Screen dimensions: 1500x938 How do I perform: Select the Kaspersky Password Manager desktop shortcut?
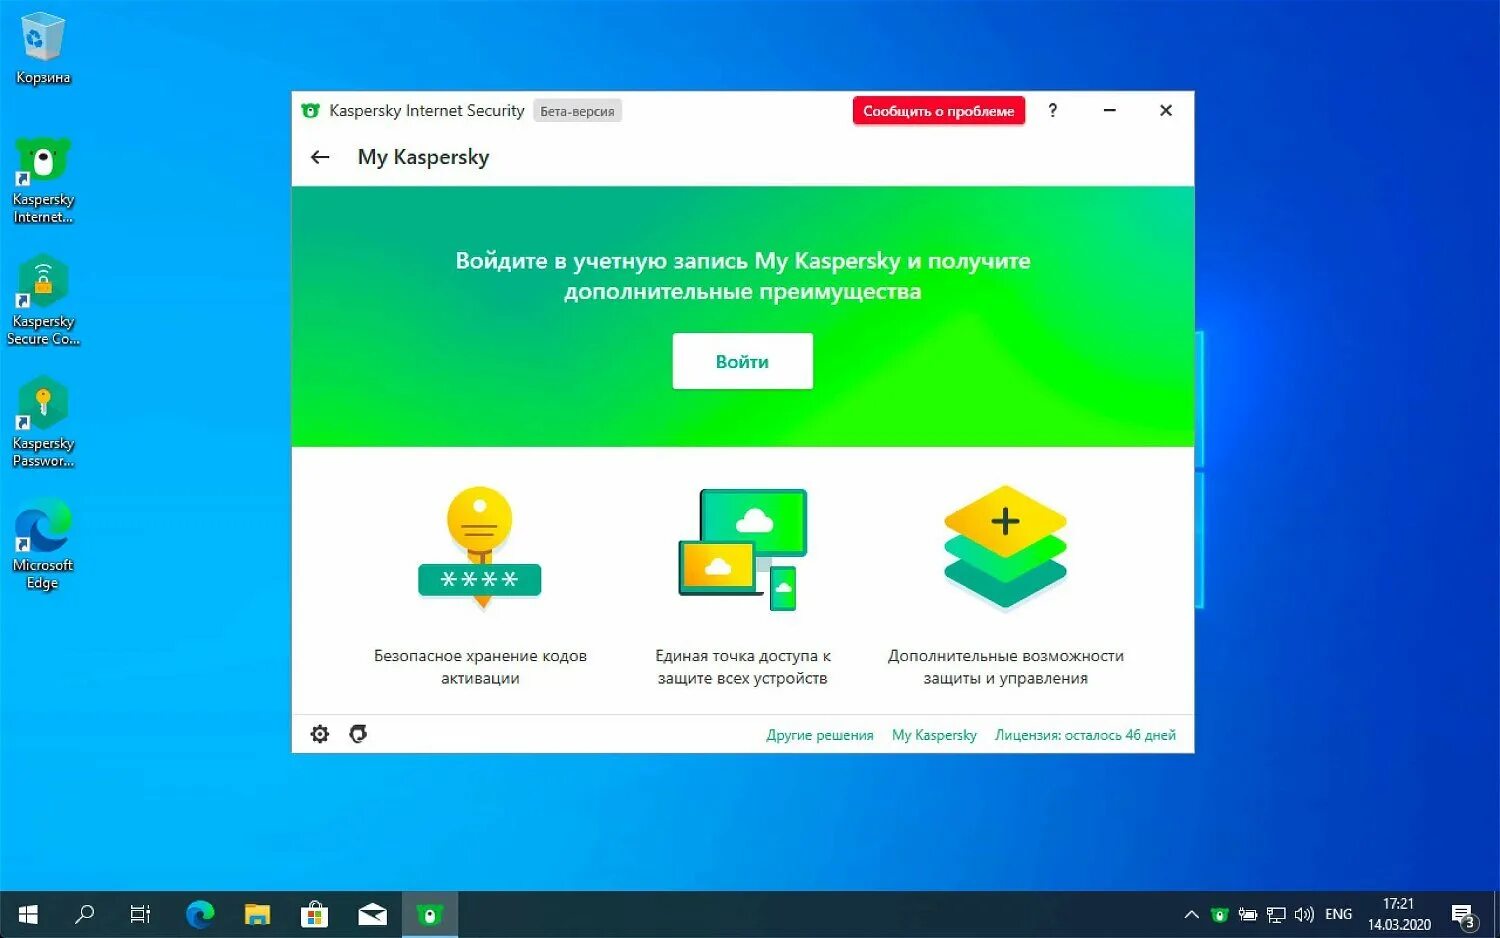(x=43, y=423)
